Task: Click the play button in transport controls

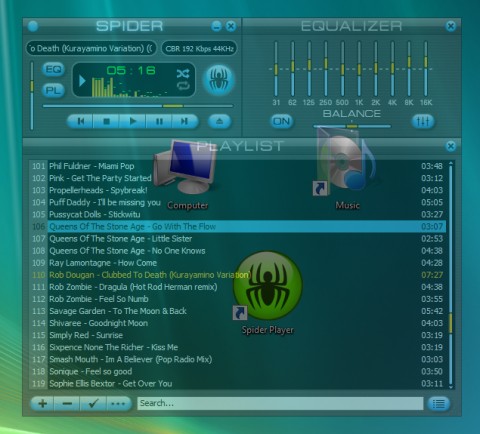Action: point(133,121)
